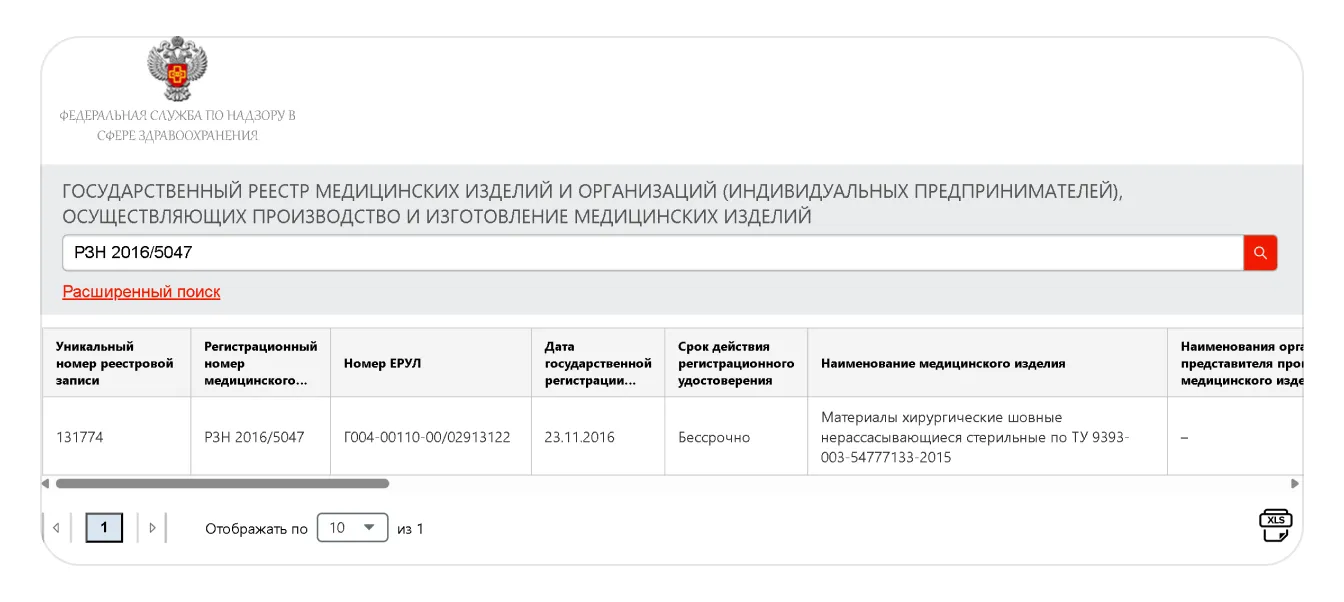Click the horizontal scrollbar left arrow
Image resolution: width=1344 pixels, height=602 pixels.
[x=45, y=483]
